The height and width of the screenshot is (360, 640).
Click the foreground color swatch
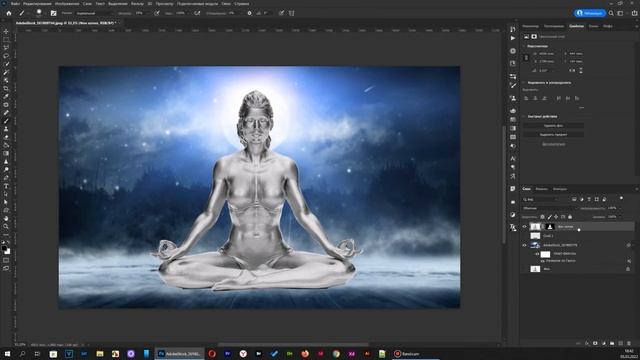pos(4,248)
